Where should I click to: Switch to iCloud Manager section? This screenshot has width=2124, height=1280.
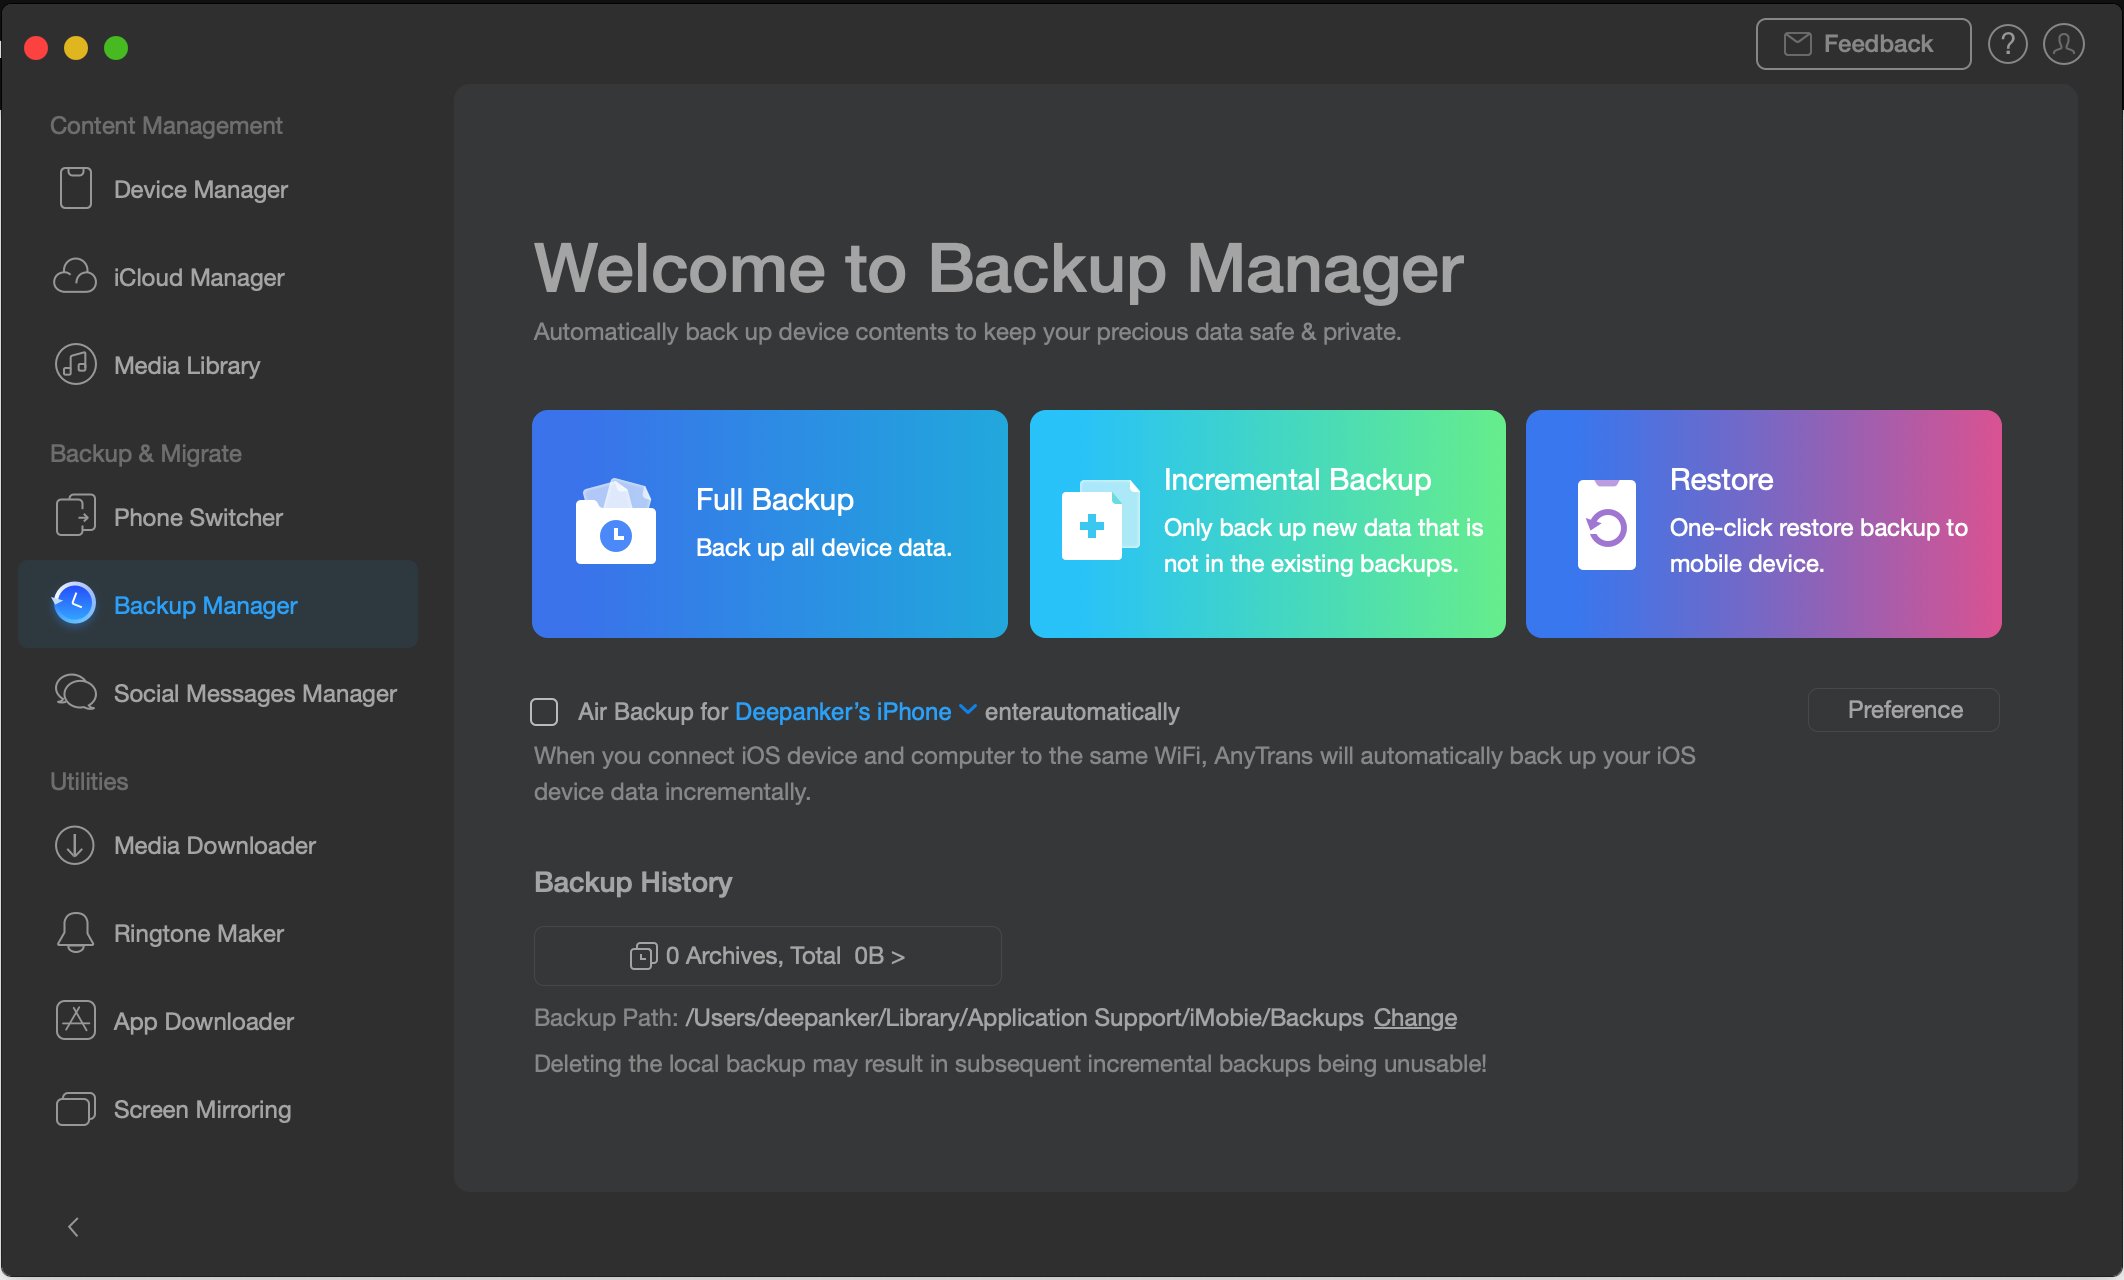tap(218, 277)
